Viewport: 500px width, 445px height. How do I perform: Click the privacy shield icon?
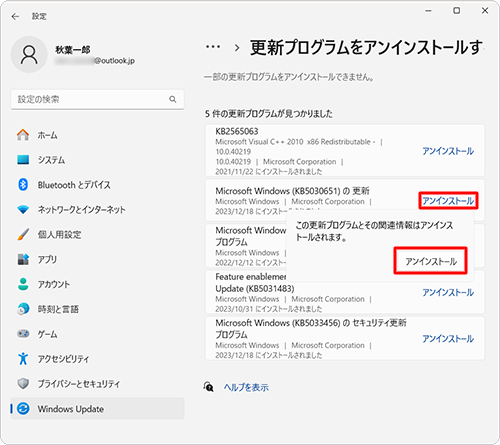coord(23,384)
